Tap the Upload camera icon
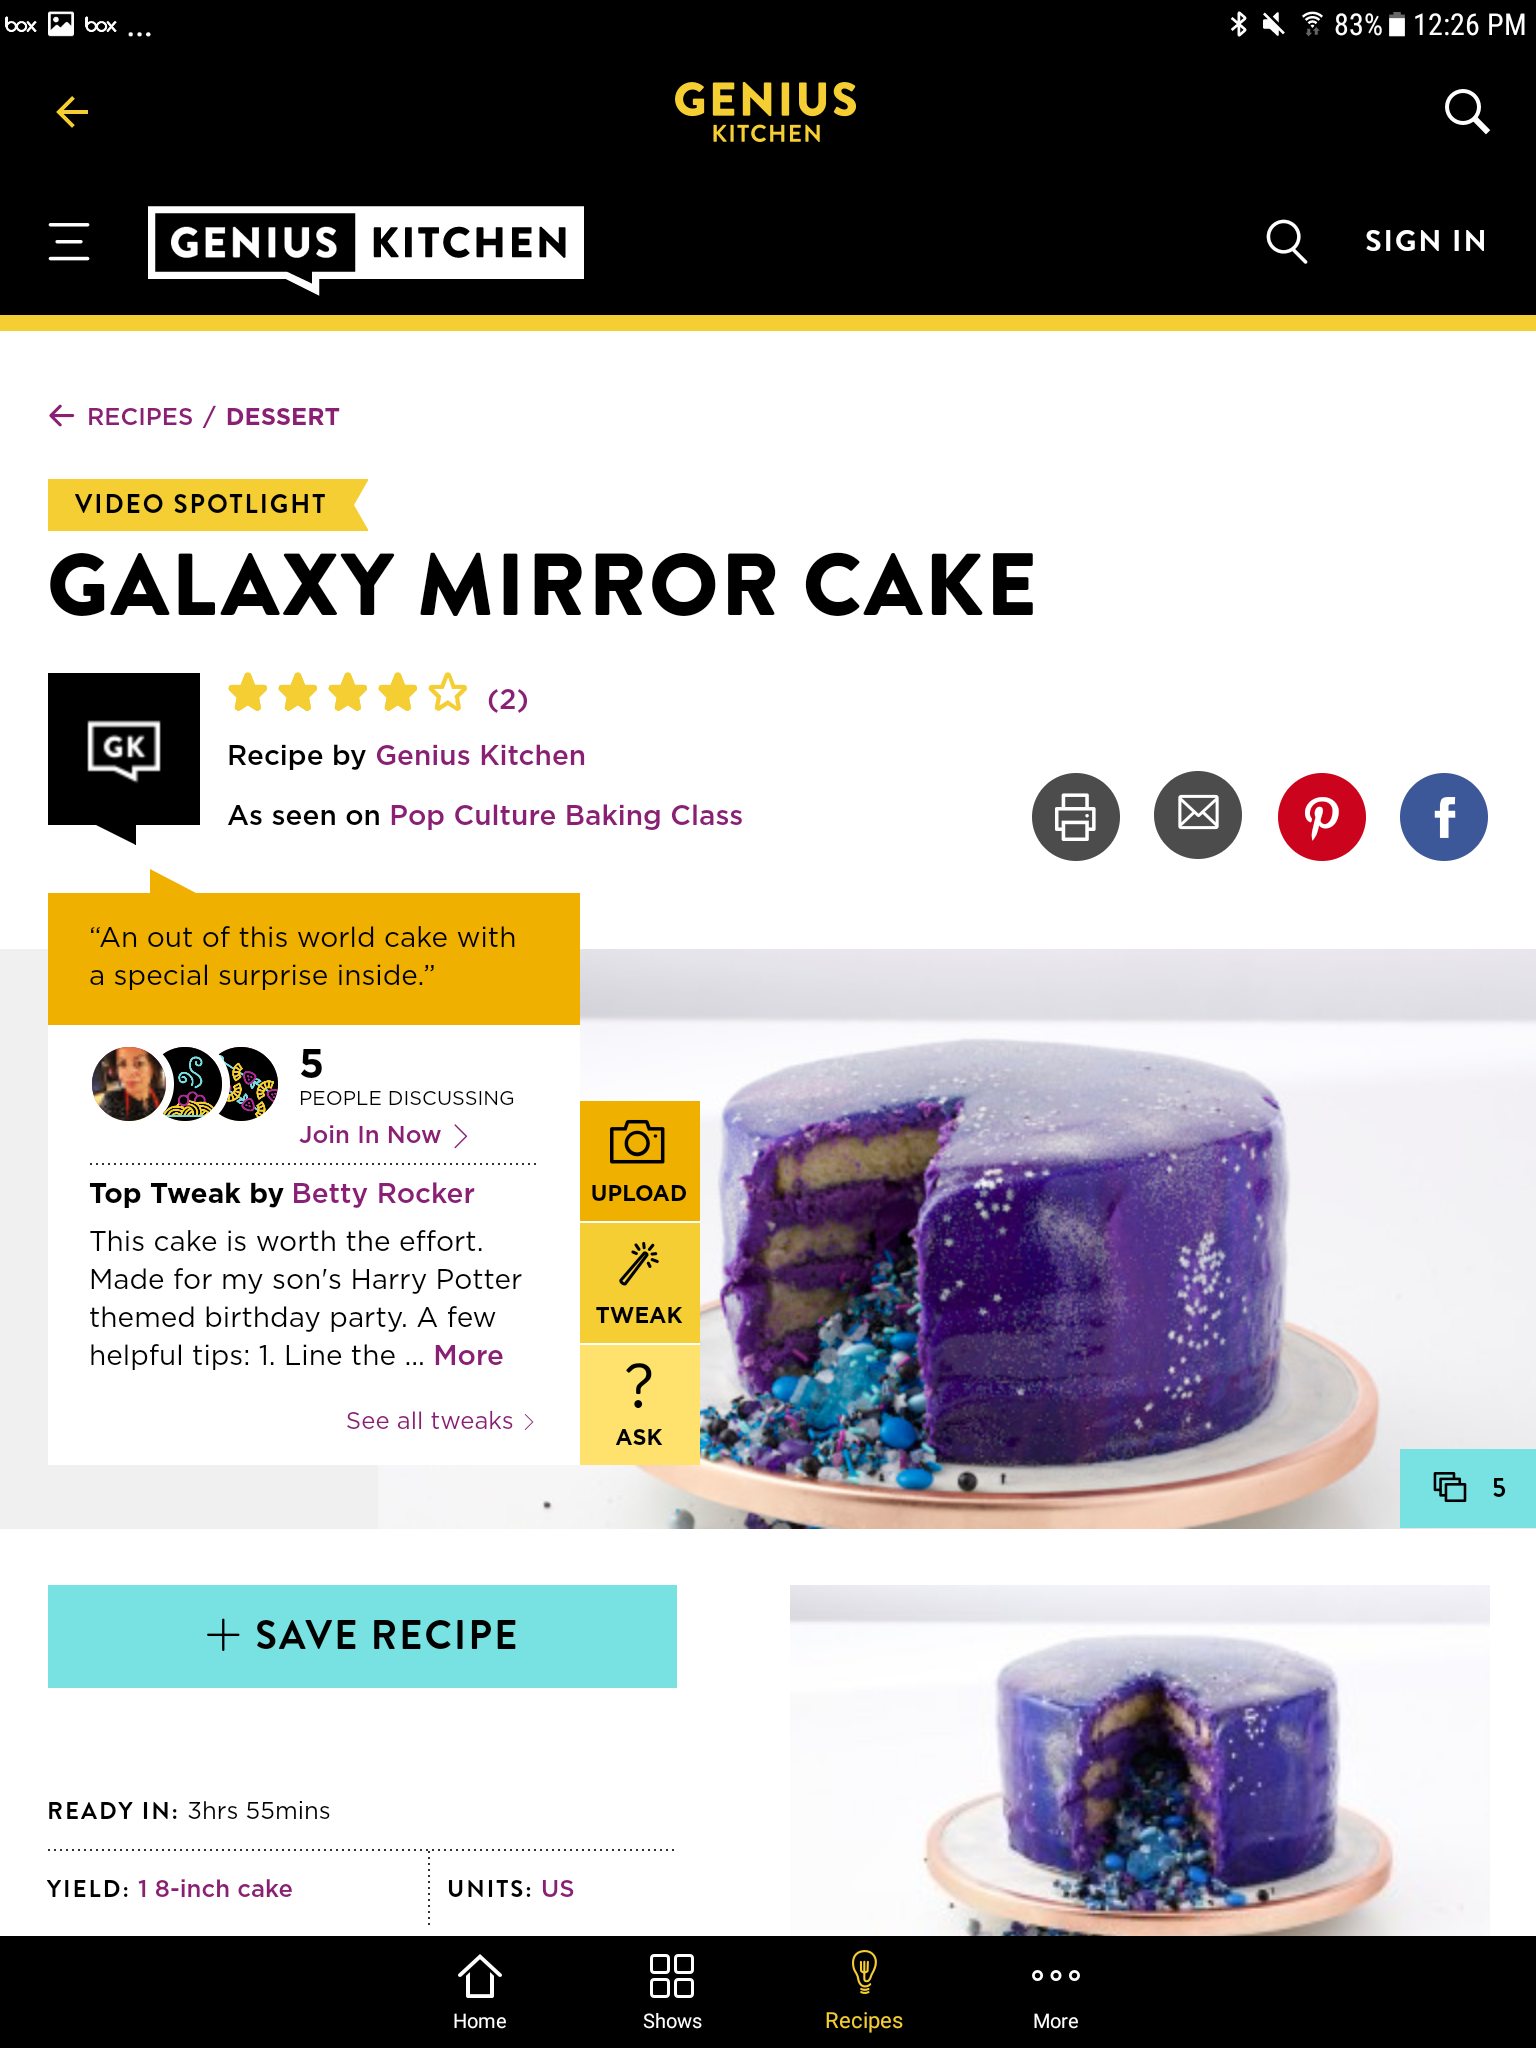 click(x=639, y=1161)
